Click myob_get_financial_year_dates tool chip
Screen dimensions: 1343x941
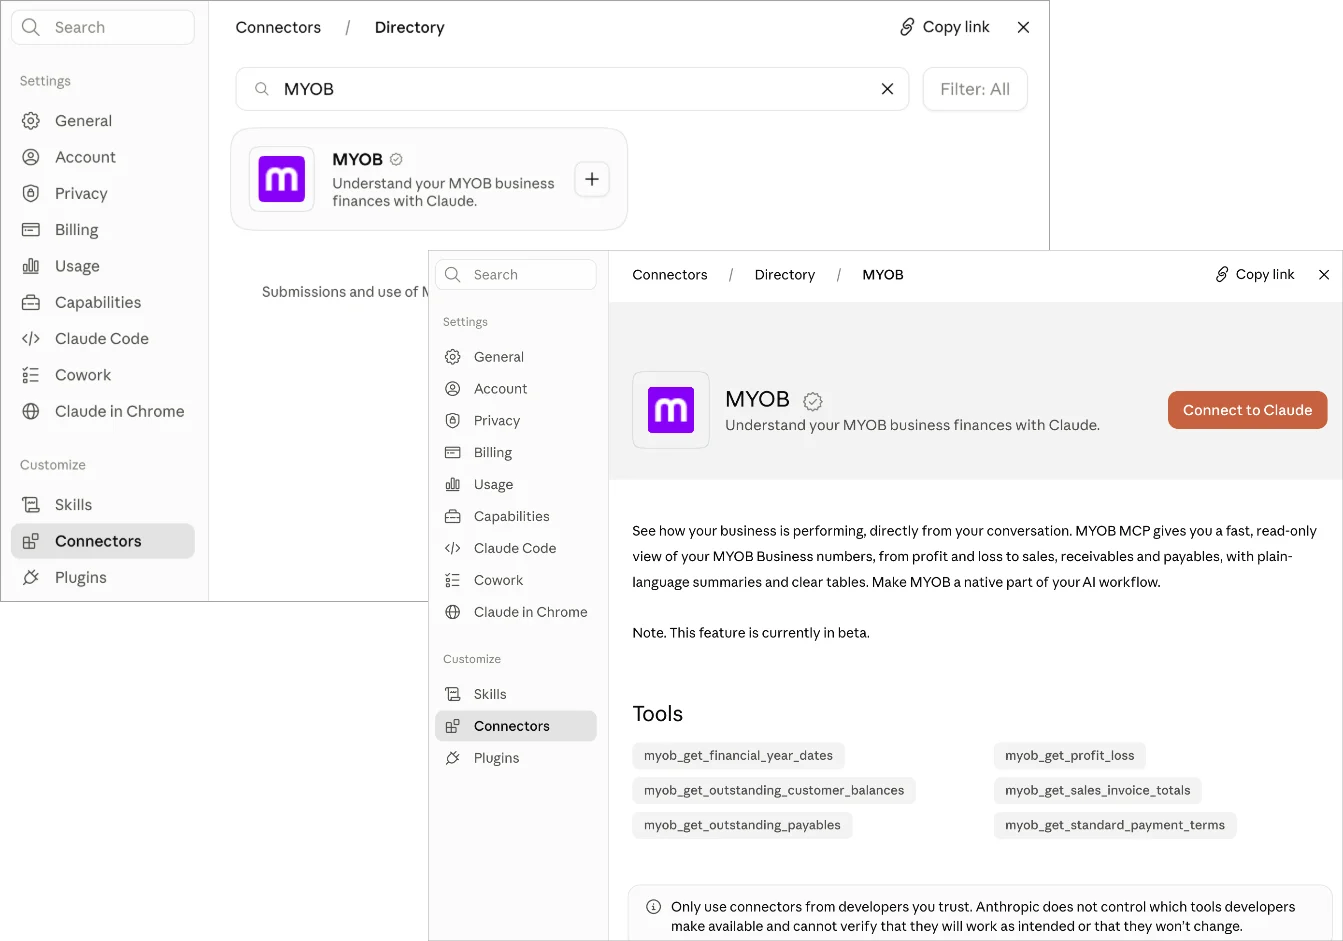[x=738, y=756]
